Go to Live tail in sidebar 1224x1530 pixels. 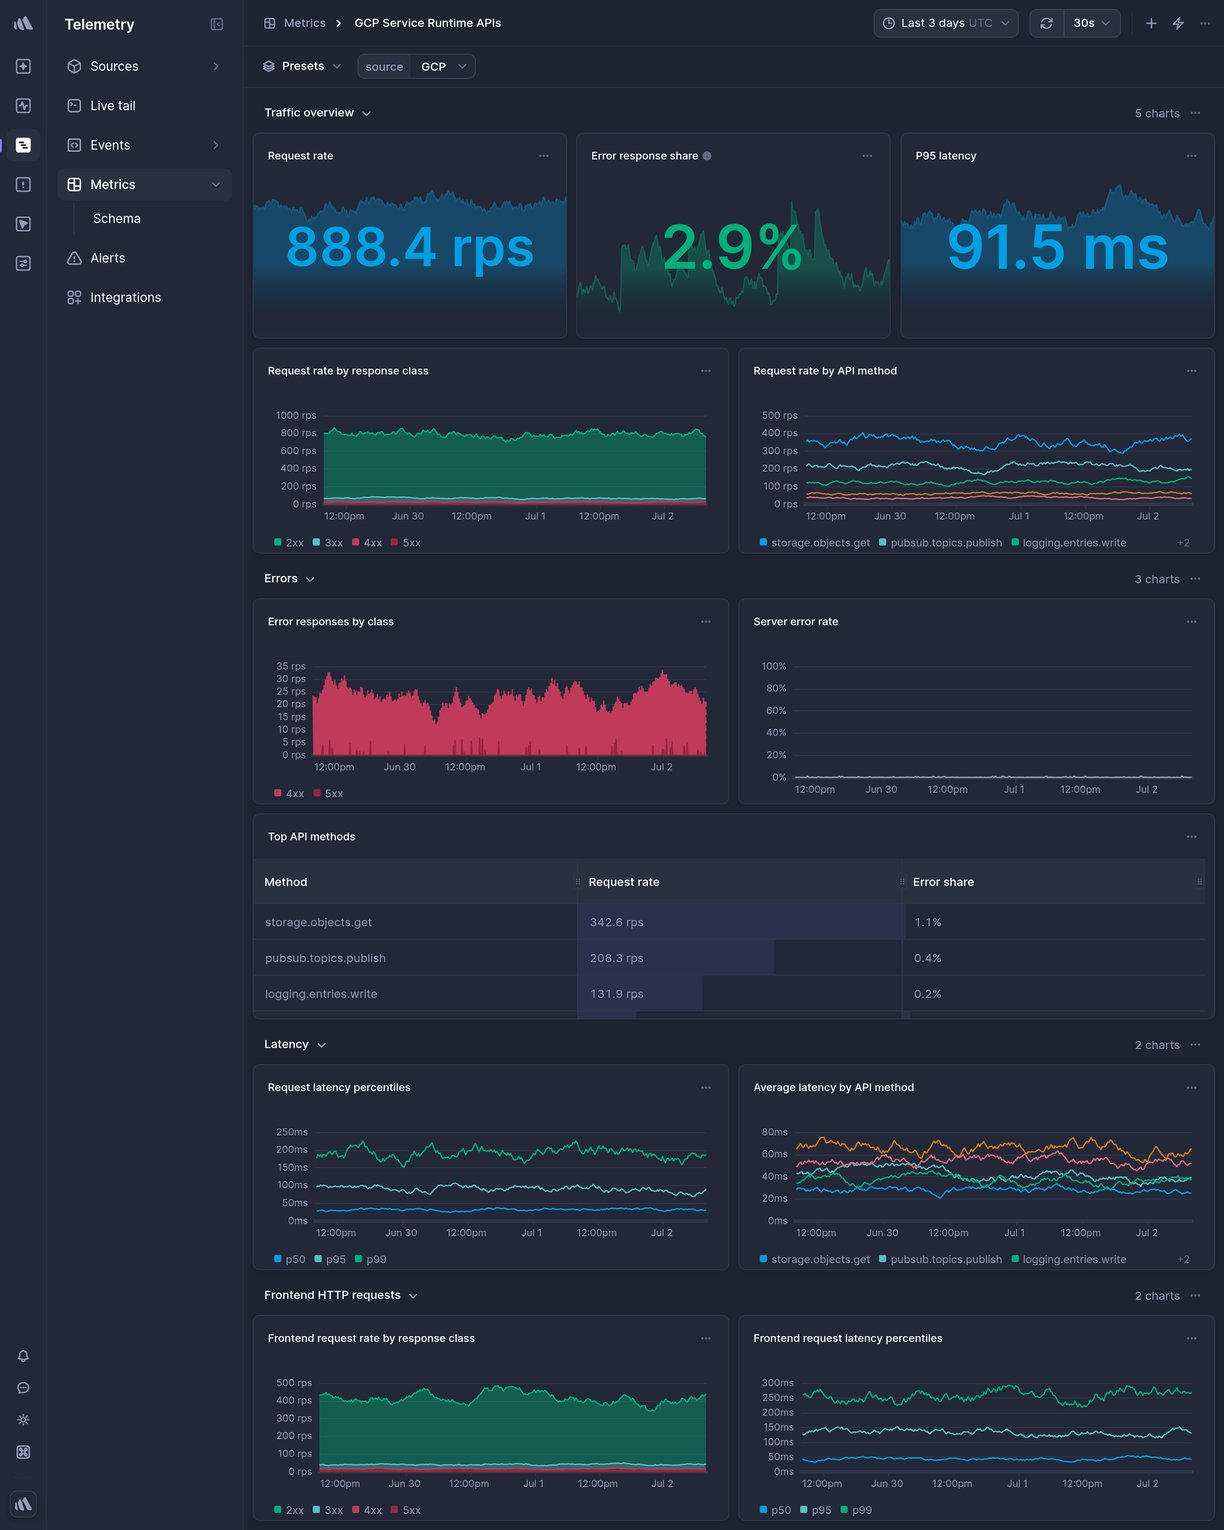(x=144, y=105)
